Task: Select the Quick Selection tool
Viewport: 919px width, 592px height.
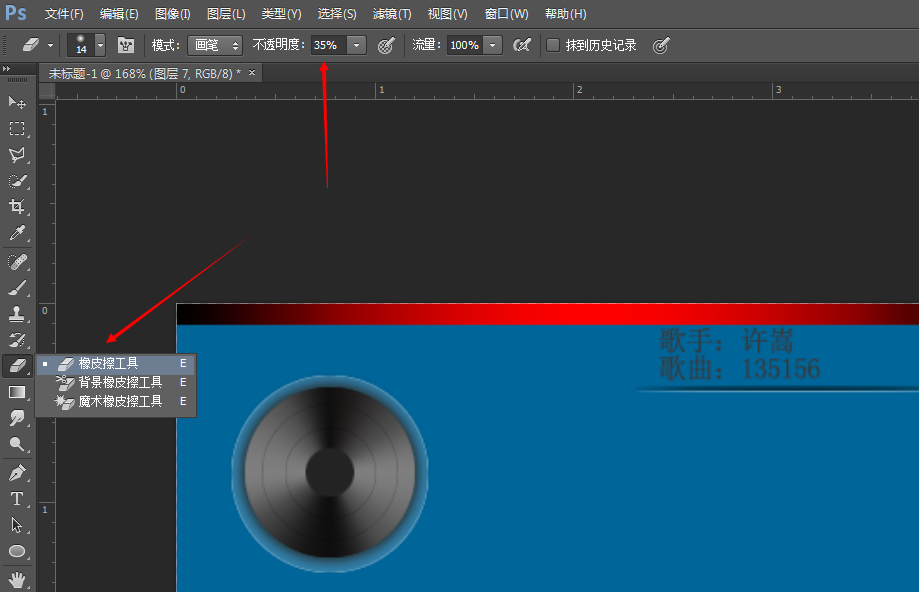Action: 17,181
